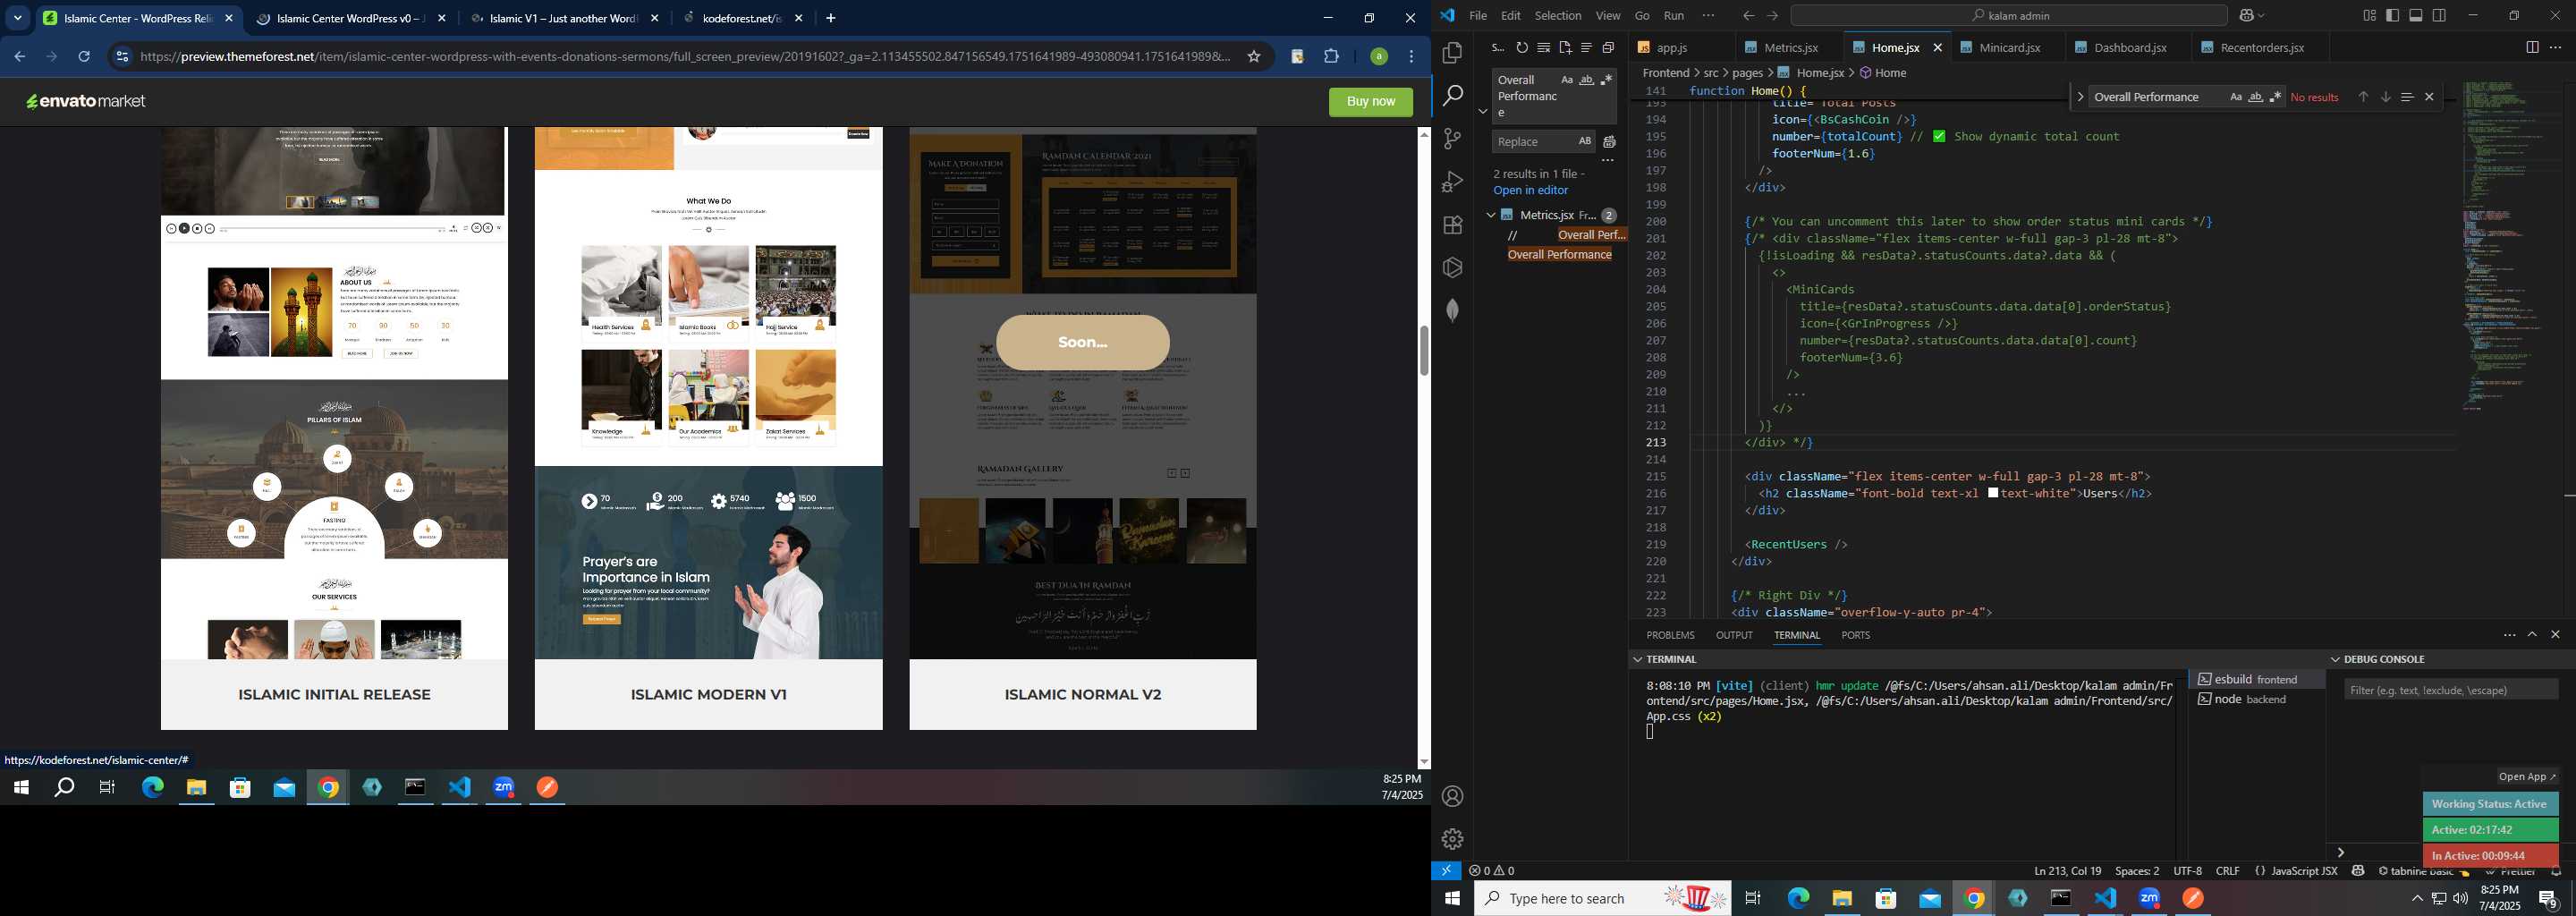Toggle the primary side bar
Screen dimensions: 2576x916
point(2393,16)
